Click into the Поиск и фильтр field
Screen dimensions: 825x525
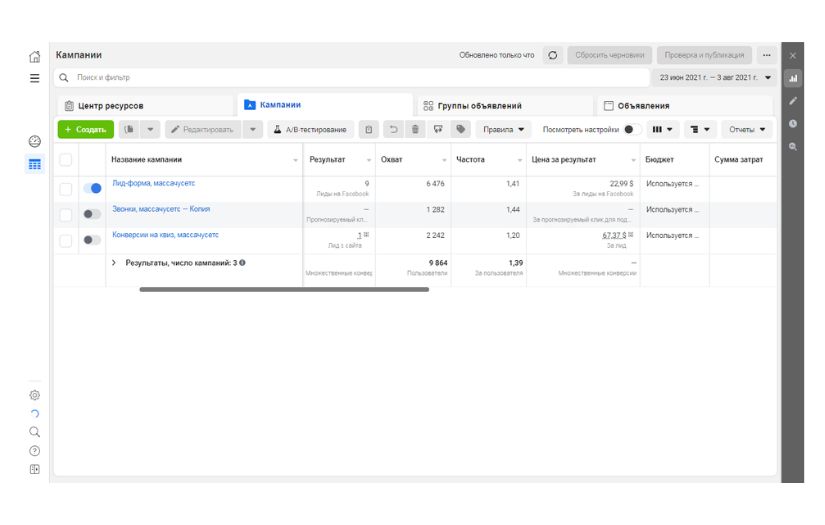351,77
